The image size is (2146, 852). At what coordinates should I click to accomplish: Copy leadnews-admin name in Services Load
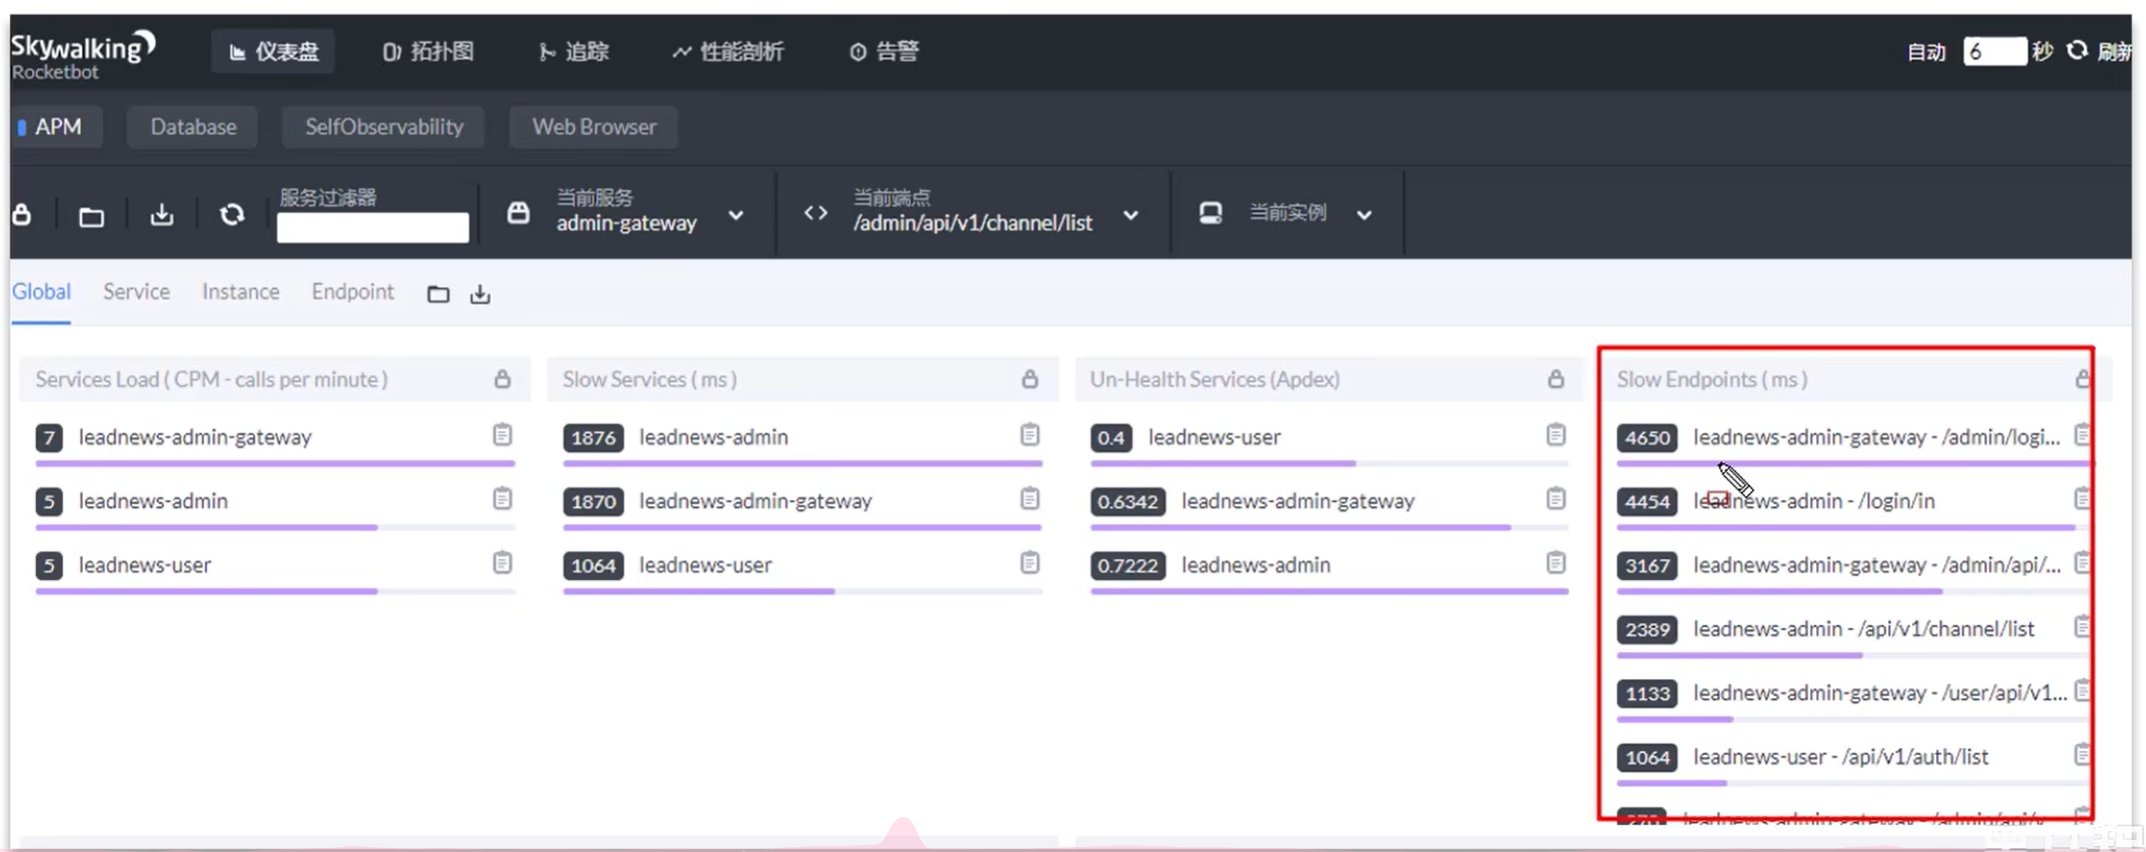click(x=502, y=499)
